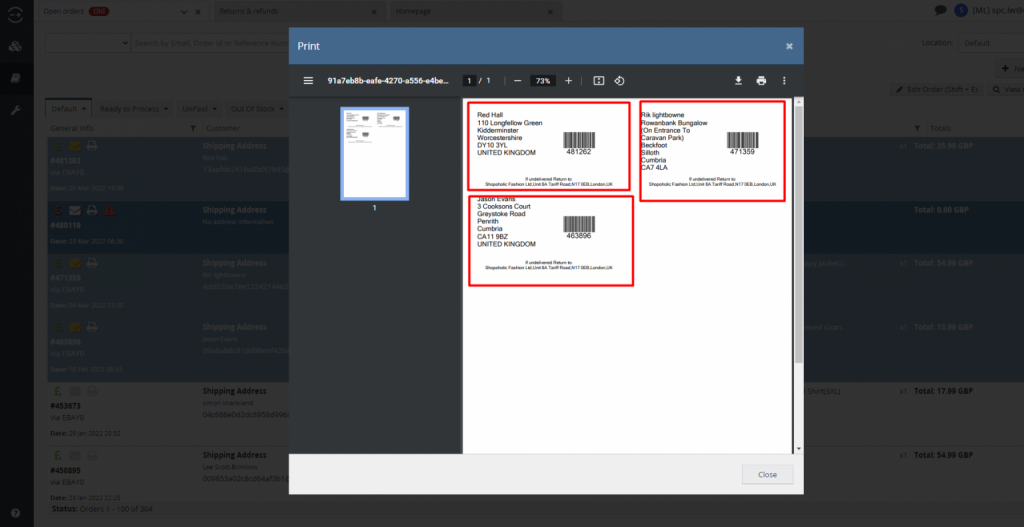Click the user avatar S icon

click(x=960, y=10)
